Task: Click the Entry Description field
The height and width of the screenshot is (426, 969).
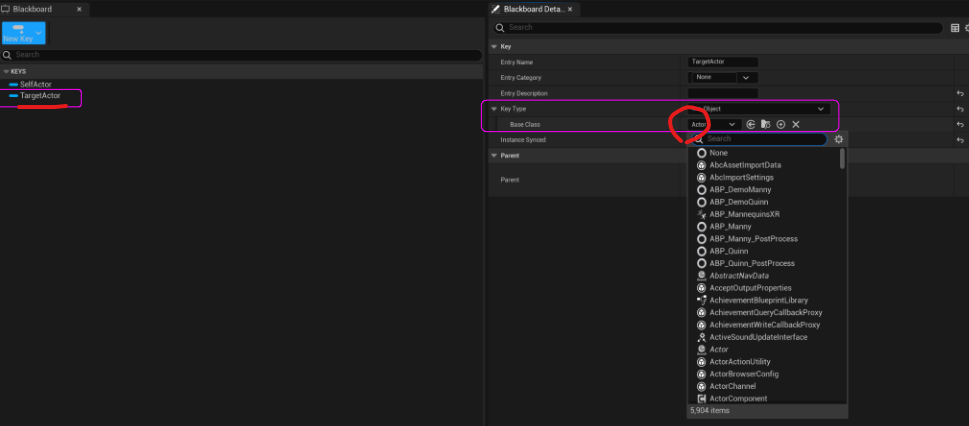Action: pos(722,93)
